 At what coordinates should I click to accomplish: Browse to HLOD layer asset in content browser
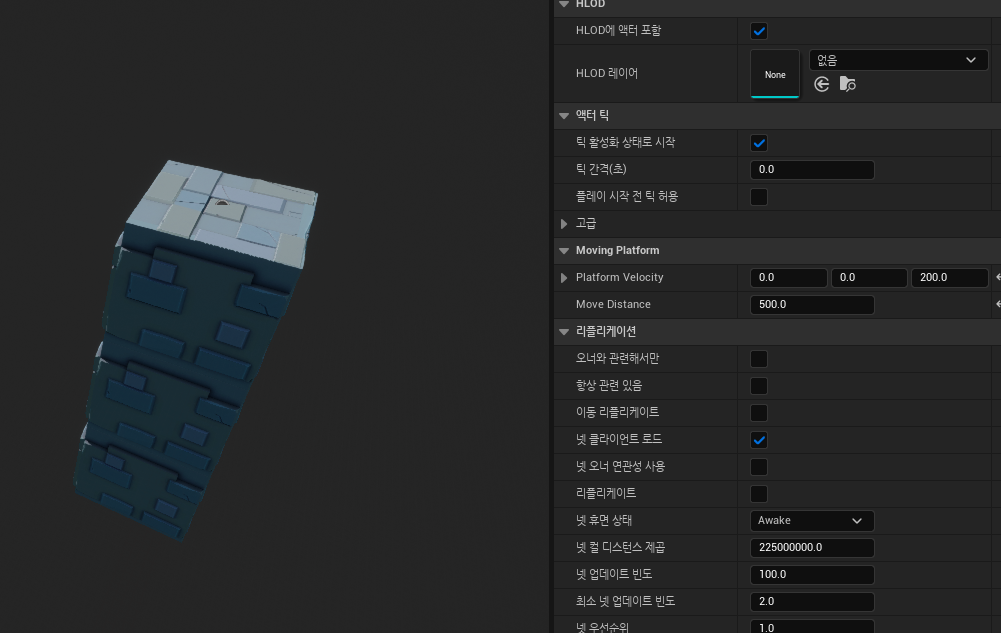(847, 84)
